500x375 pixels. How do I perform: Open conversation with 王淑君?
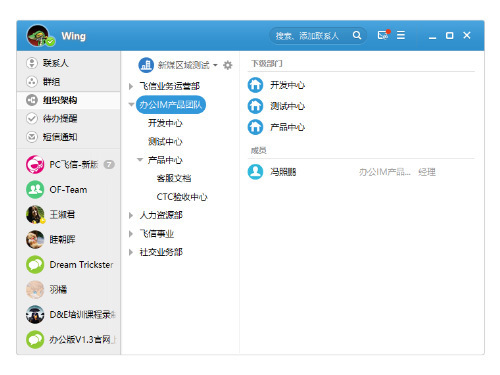click(x=69, y=214)
